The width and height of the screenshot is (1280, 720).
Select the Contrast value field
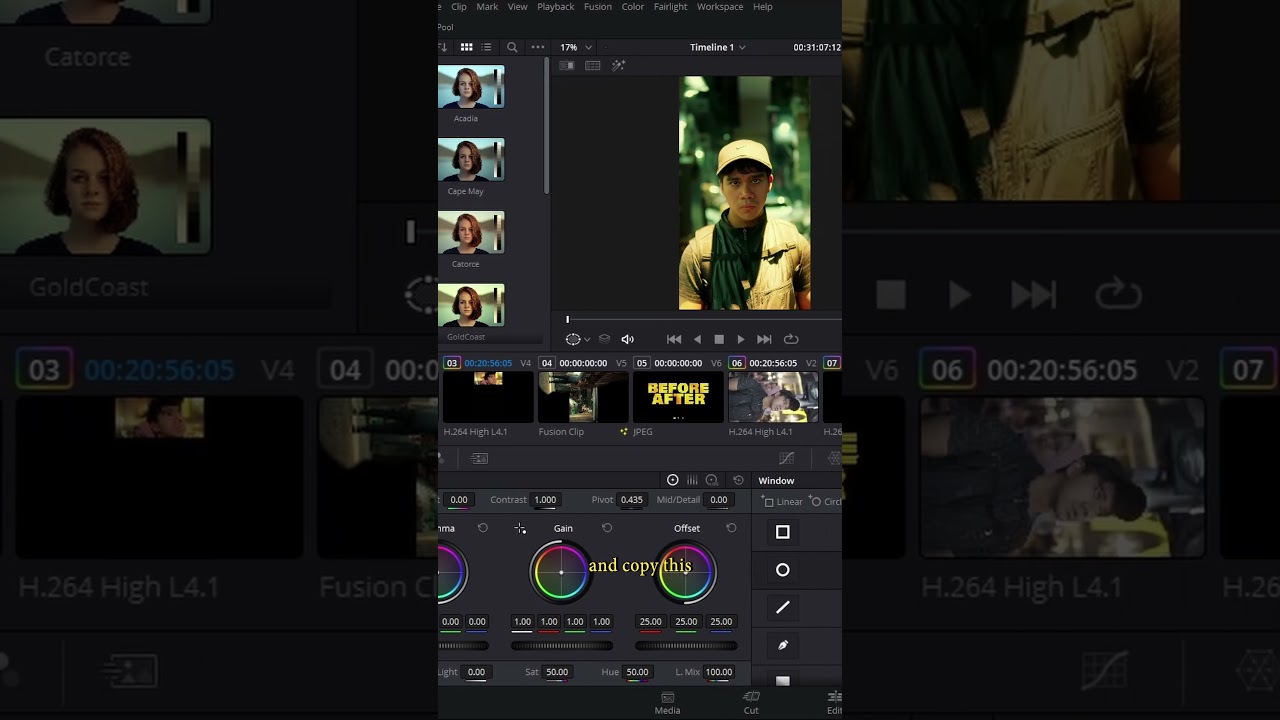pos(545,500)
